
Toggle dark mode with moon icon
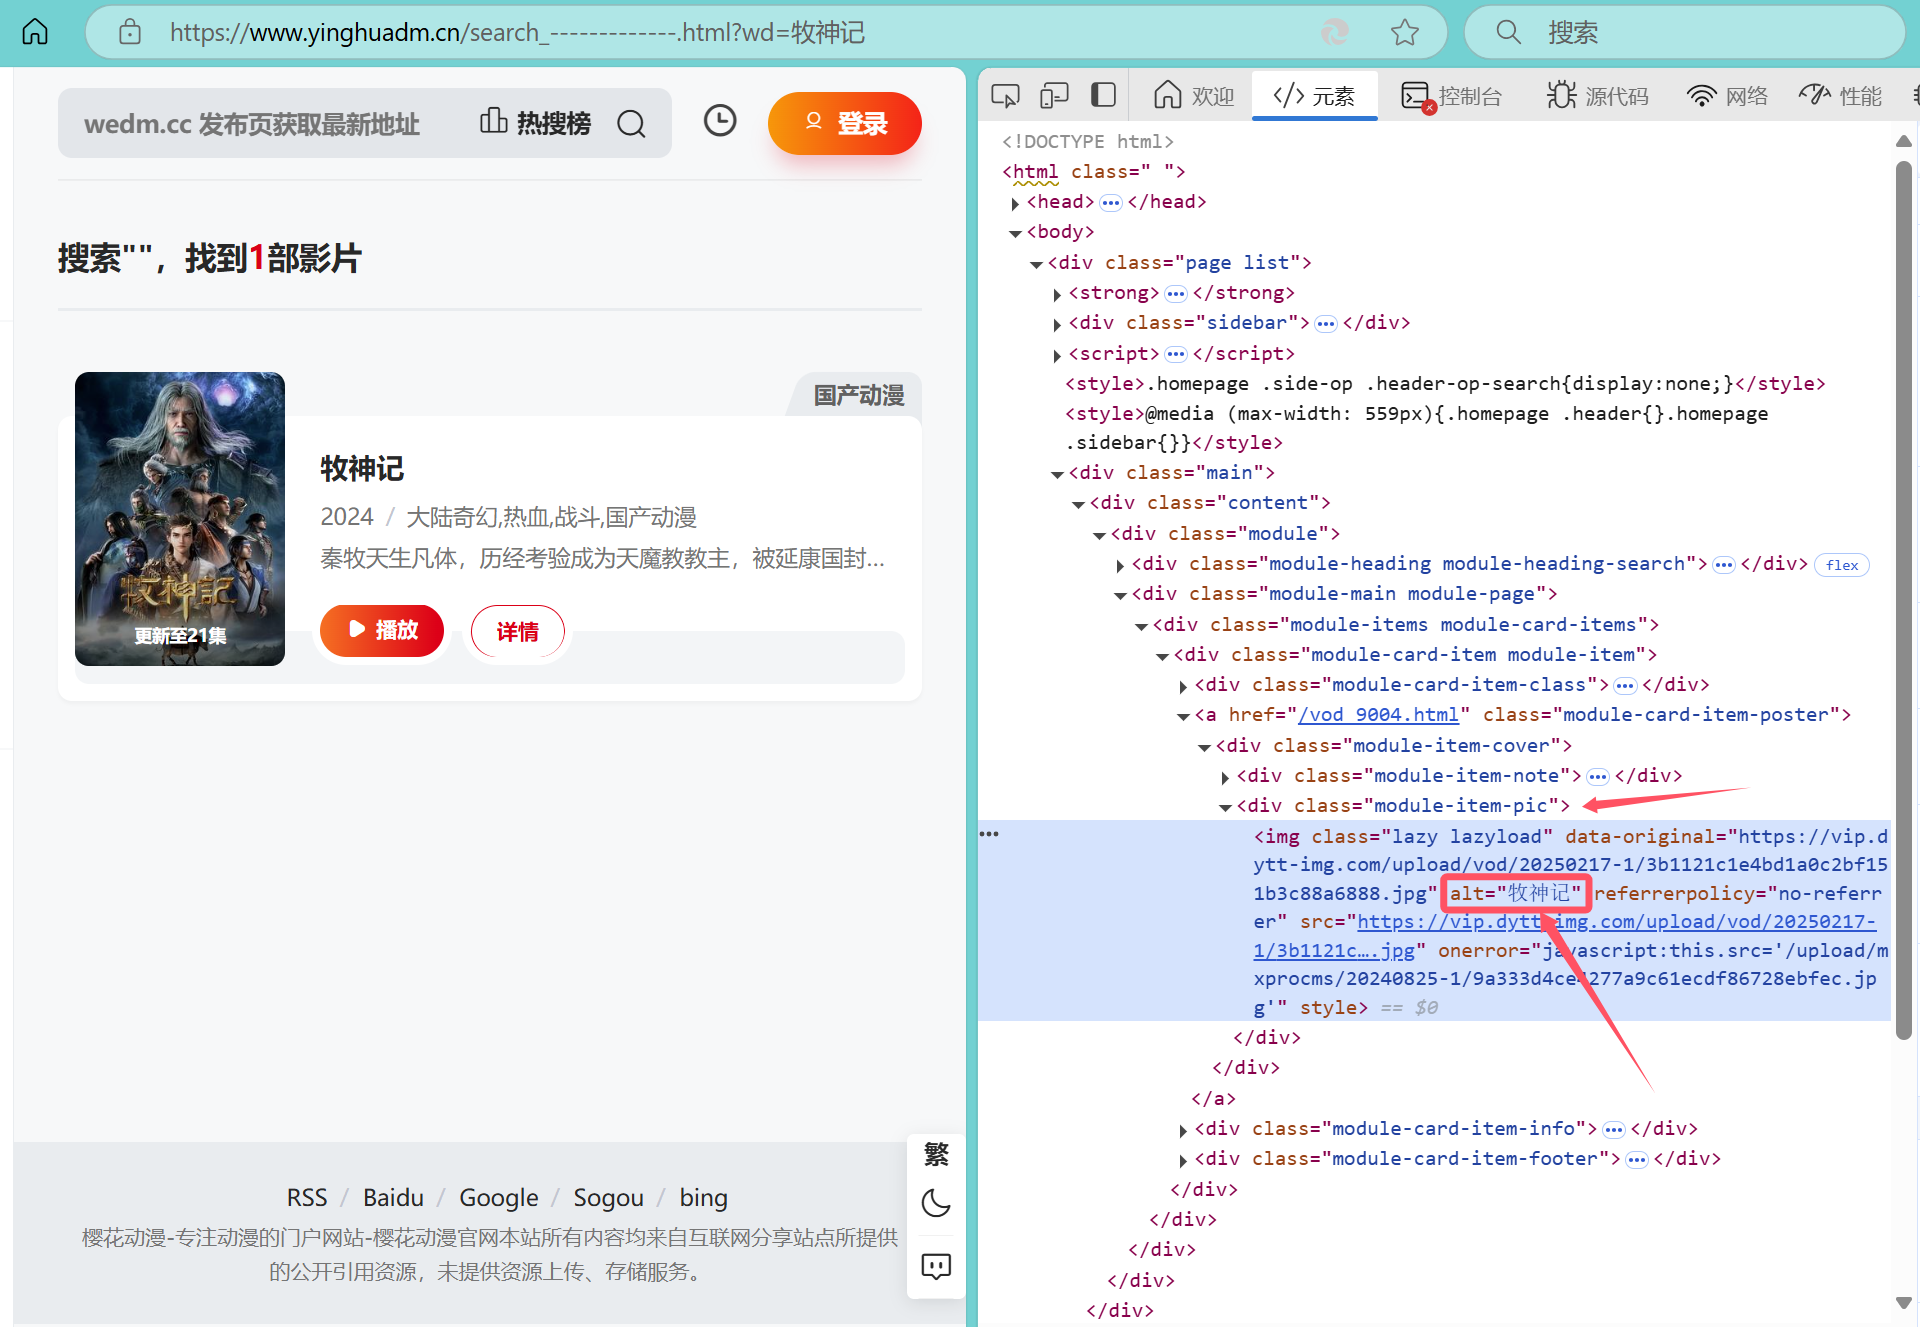(x=936, y=1202)
